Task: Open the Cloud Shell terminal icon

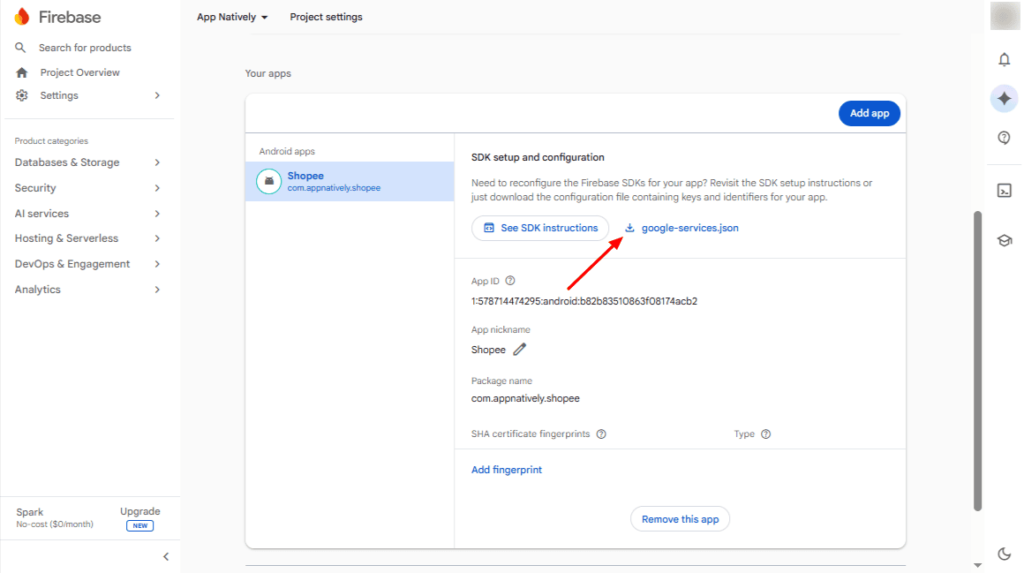Action: [x=1004, y=190]
